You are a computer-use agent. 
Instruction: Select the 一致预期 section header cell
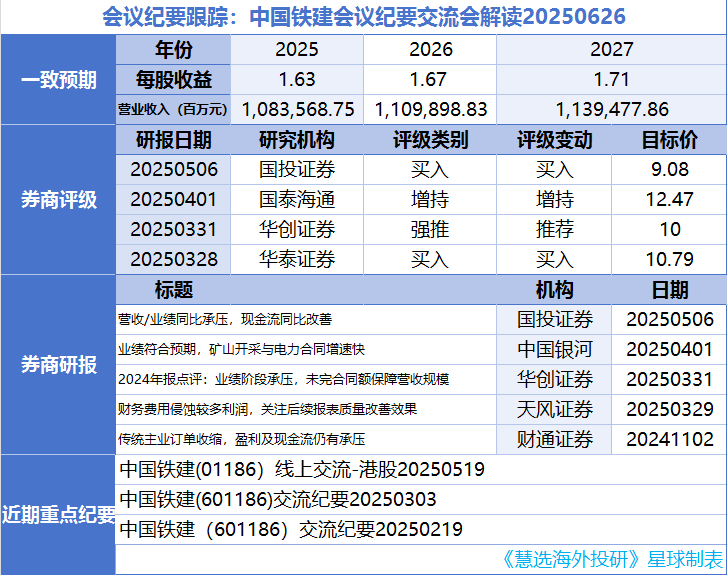click(58, 79)
